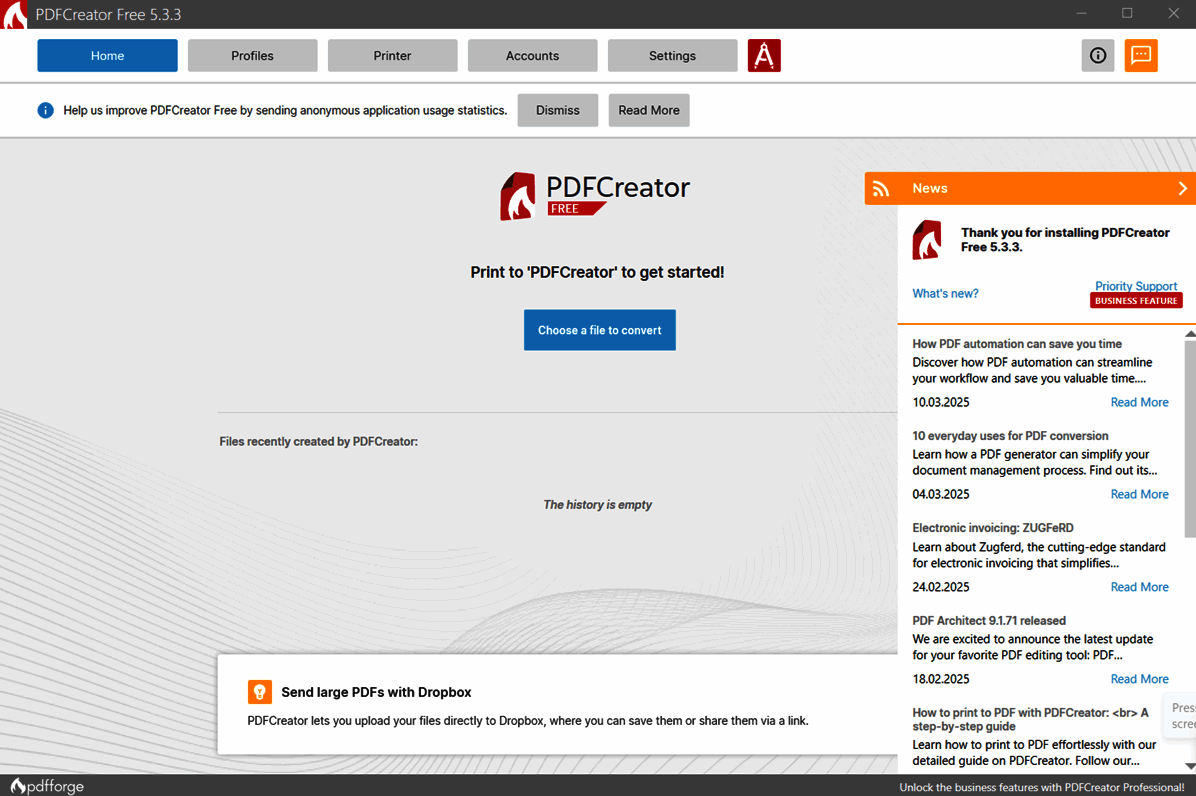Click the Unlock business features footer link
1196x796 pixels.
pos(1042,787)
